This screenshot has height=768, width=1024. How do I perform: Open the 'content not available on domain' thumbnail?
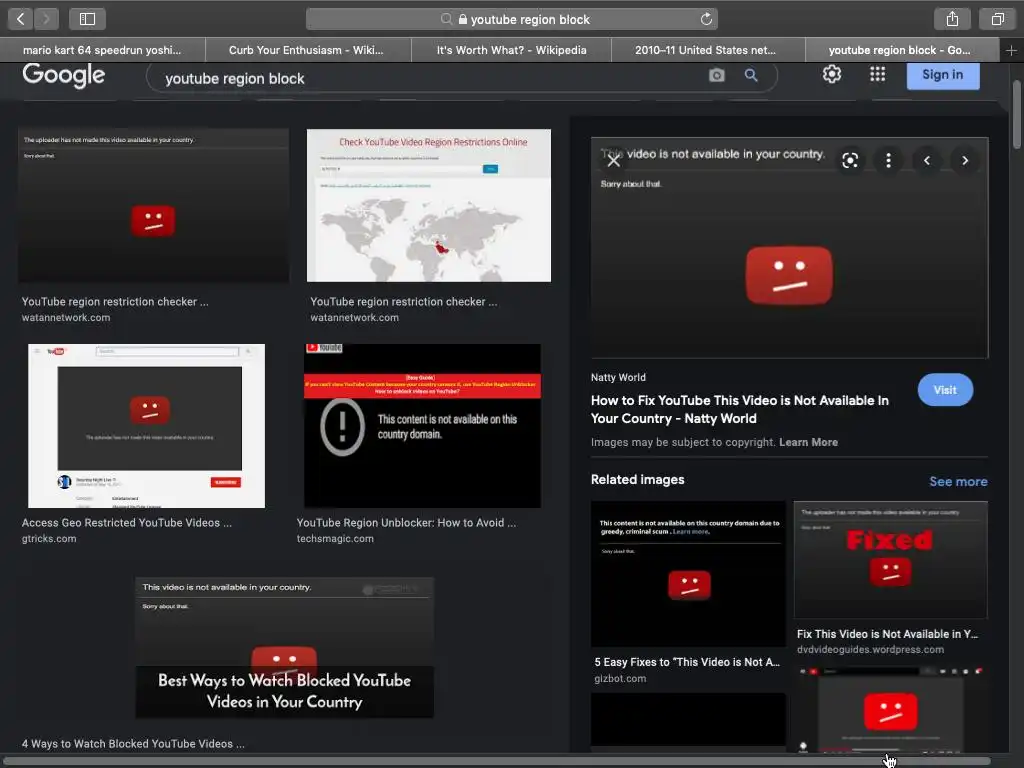pyautogui.click(x=422, y=426)
